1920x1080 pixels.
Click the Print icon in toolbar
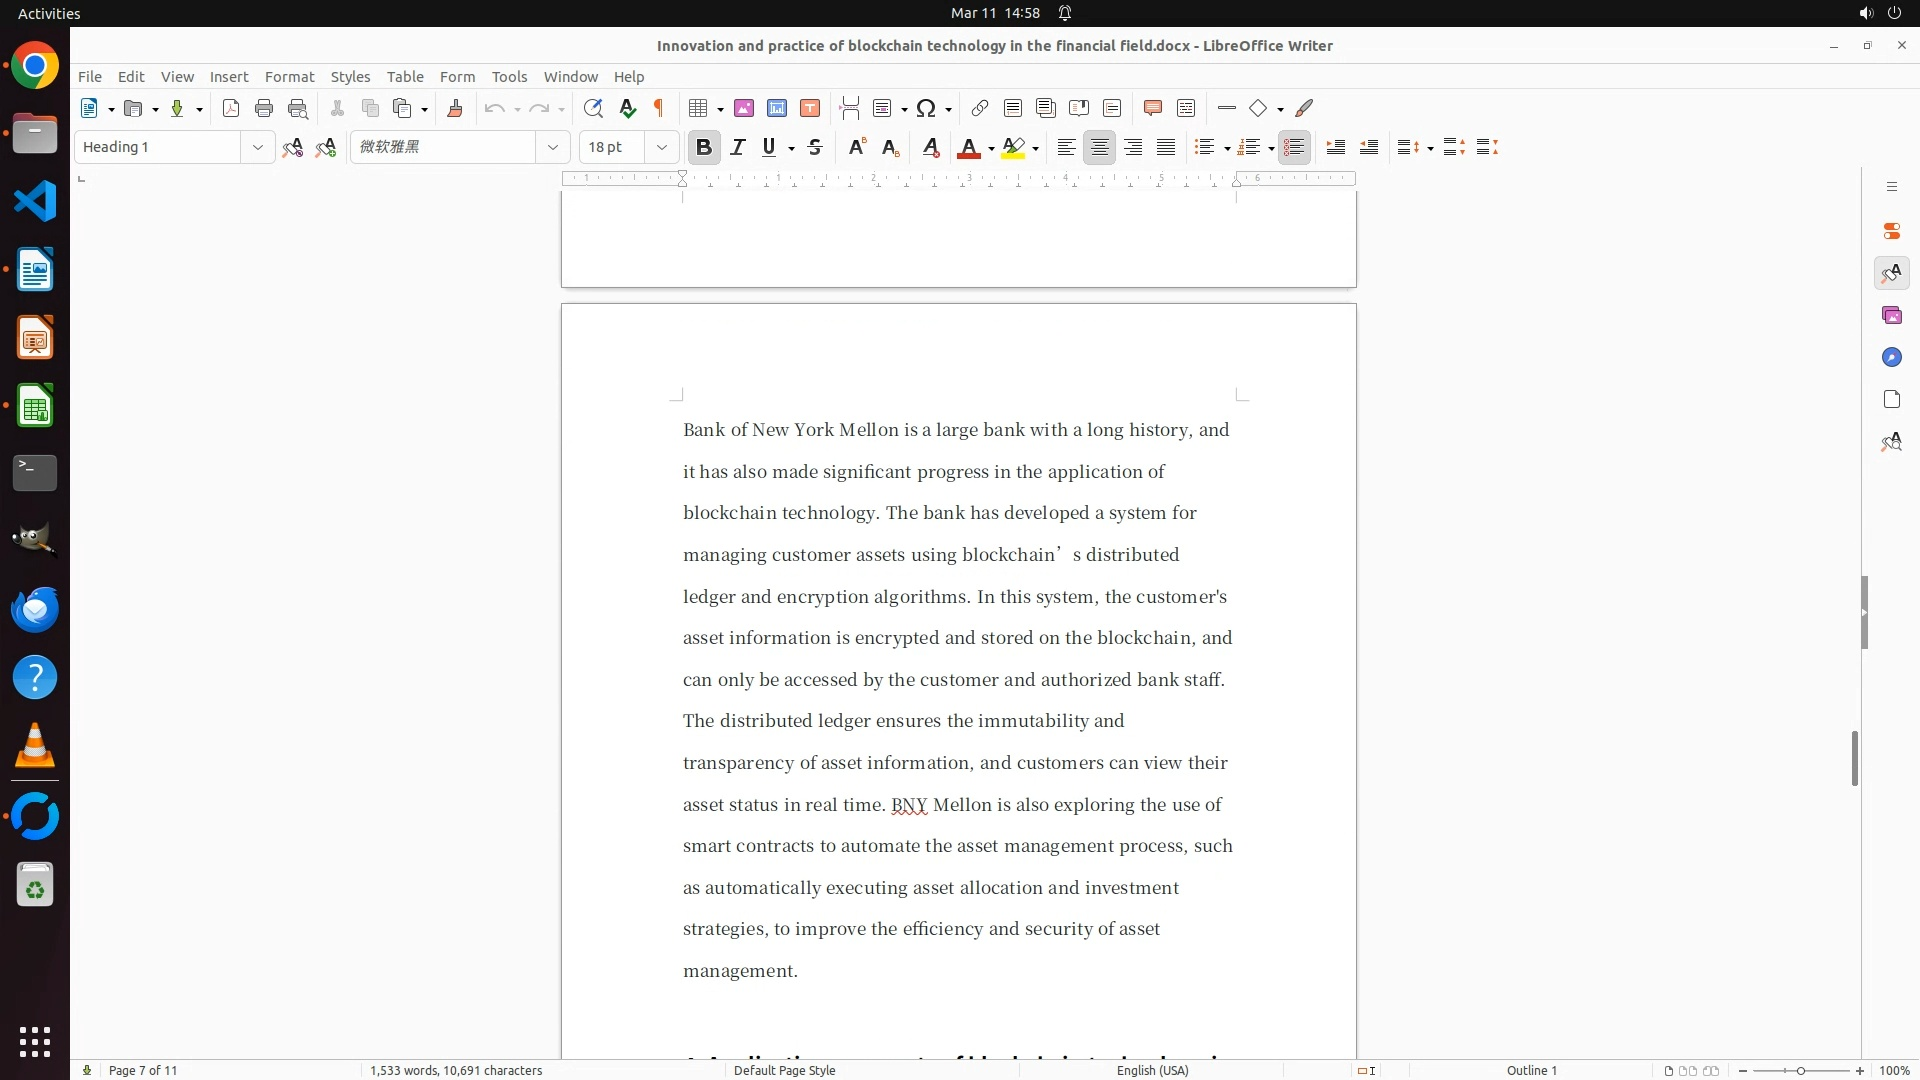pos(264,108)
